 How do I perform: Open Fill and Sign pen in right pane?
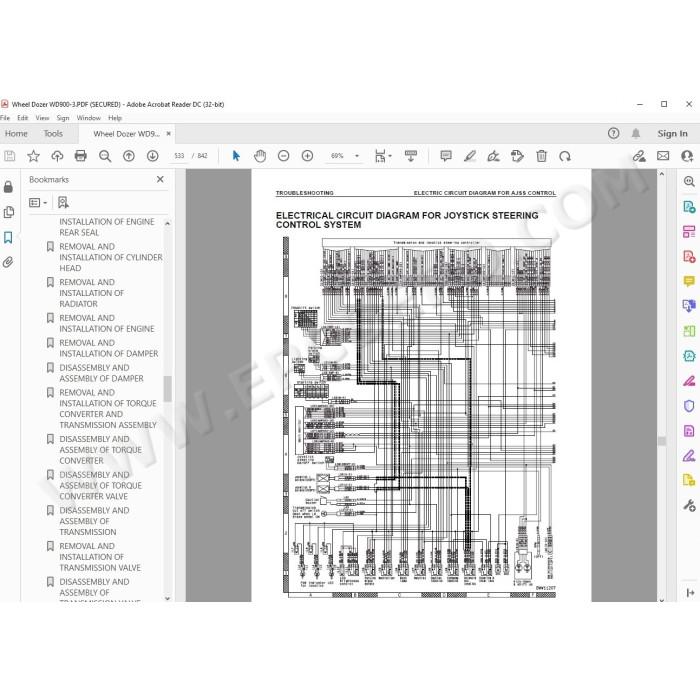(689, 456)
